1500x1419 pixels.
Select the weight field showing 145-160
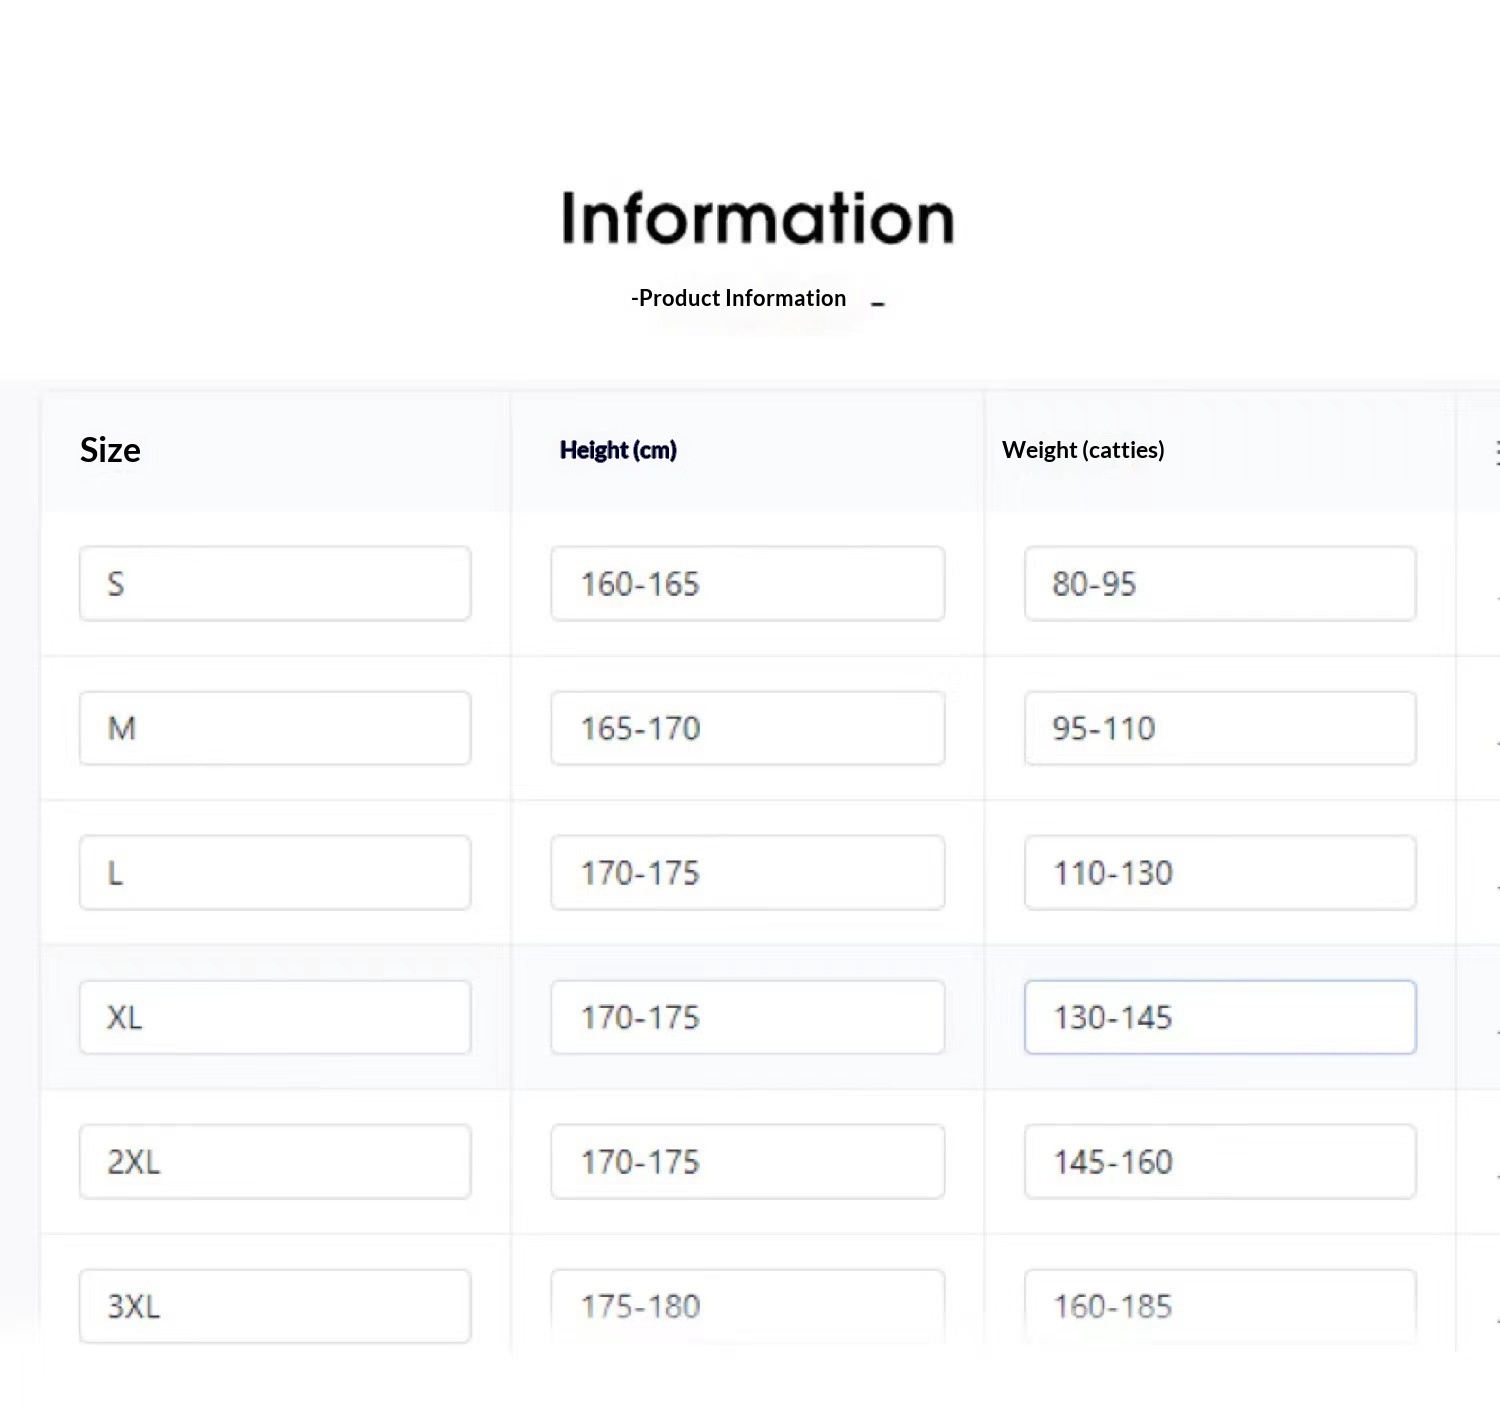1220,1161
